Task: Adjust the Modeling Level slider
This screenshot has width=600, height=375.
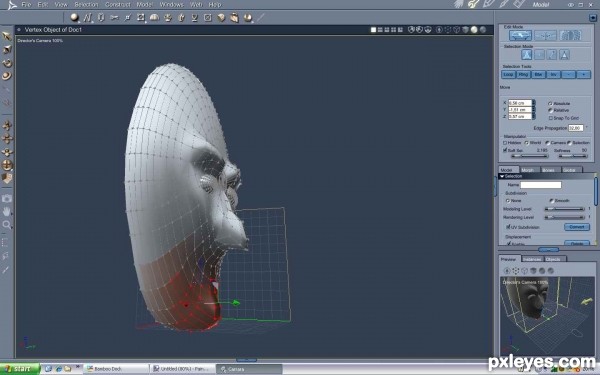Action: coord(564,209)
